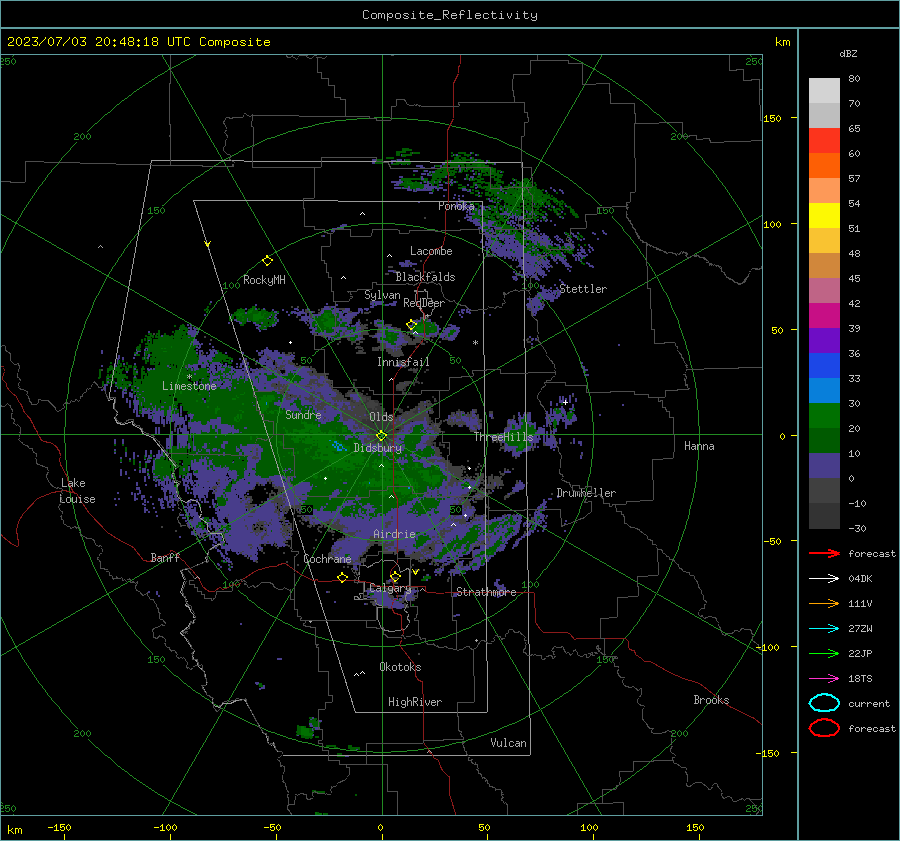Click the km unit label at bottom left
The height and width of the screenshot is (841, 900).
15,830
